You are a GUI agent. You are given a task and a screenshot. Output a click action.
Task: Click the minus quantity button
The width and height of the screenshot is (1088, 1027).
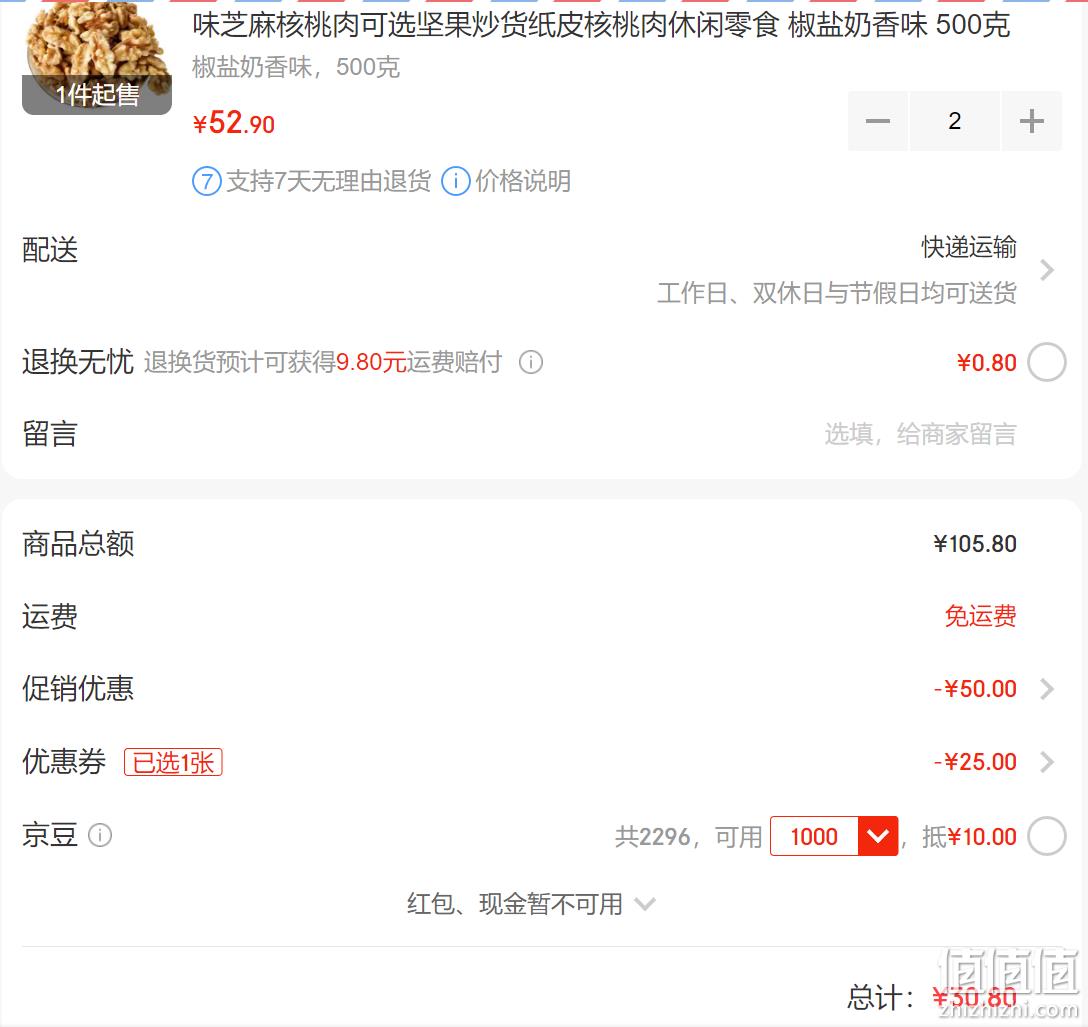pos(878,121)
